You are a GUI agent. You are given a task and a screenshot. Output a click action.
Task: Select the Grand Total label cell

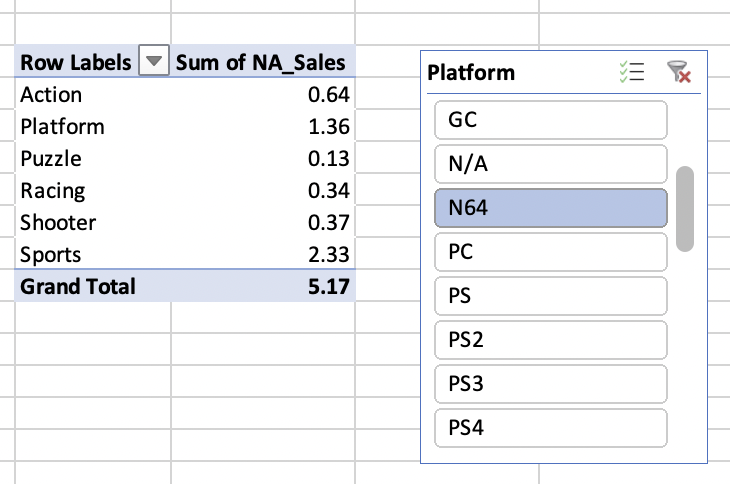[x=93, y=286]
